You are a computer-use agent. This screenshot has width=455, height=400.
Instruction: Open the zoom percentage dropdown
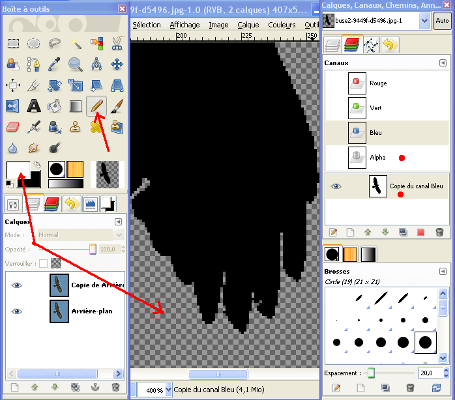168,389
